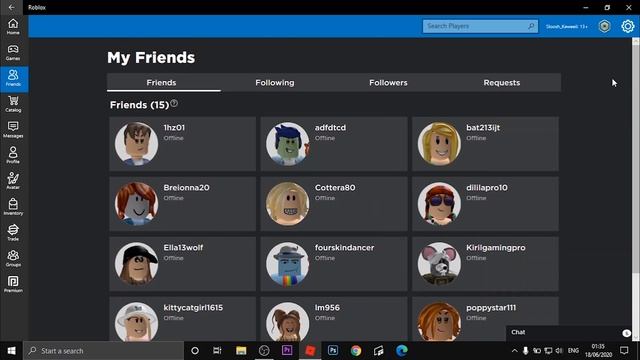Viewport: 640px width, 360px height.
Task: Open Cortana circle on taskbar
Action: pyautogui.click(x=195, y=351)
